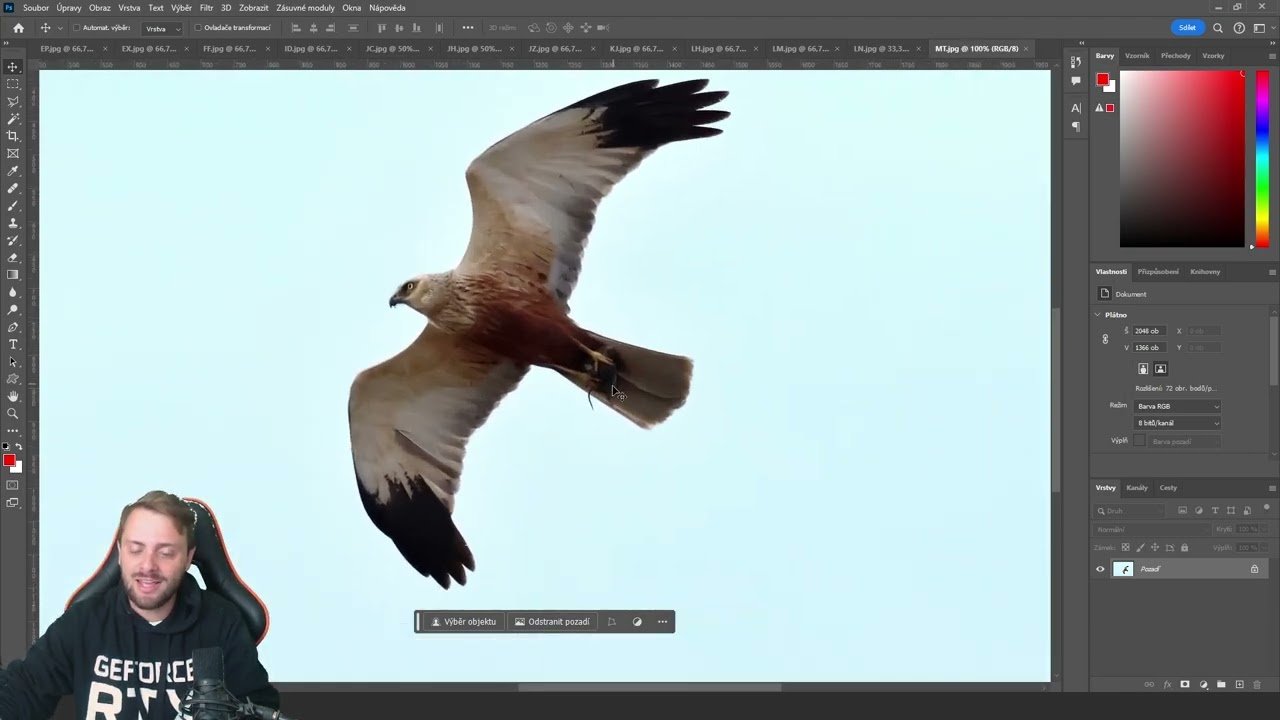Select the Blur tool
Screen dimensions: 1280x720
13,292
